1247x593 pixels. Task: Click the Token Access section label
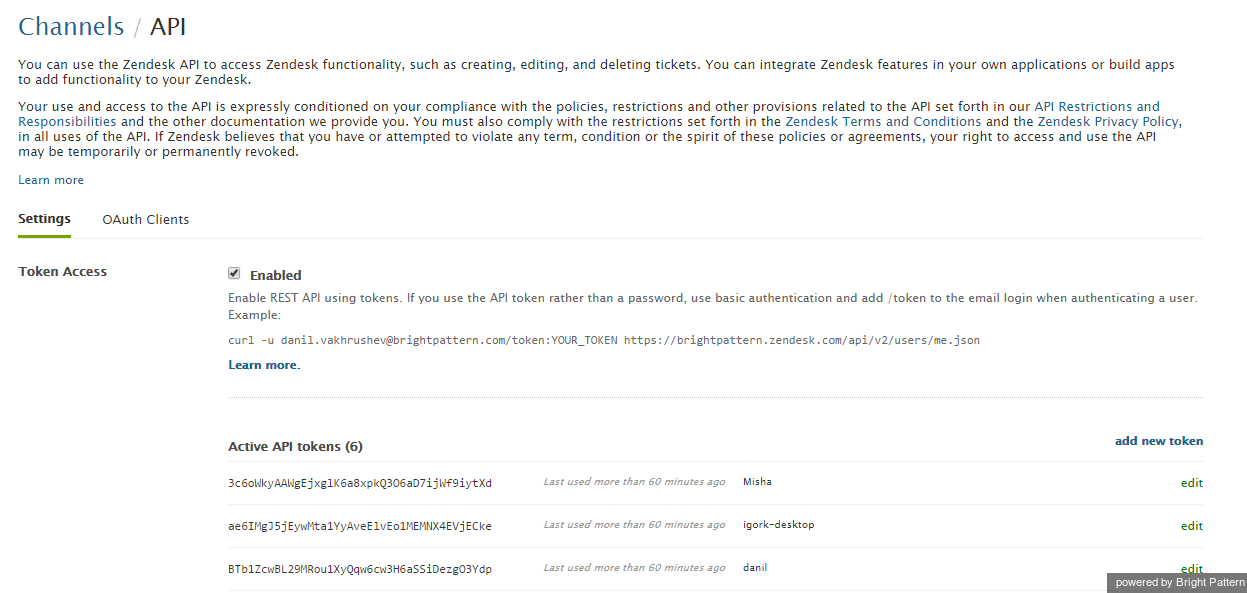pos(62,272)
